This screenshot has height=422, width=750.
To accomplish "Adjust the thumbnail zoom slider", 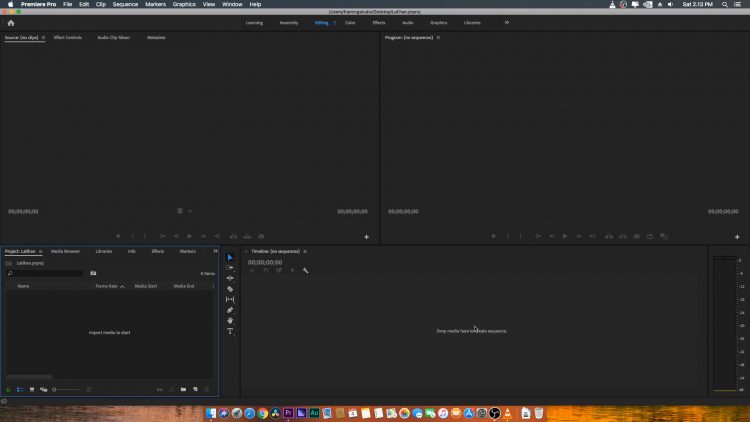I will tap(66, 389).
